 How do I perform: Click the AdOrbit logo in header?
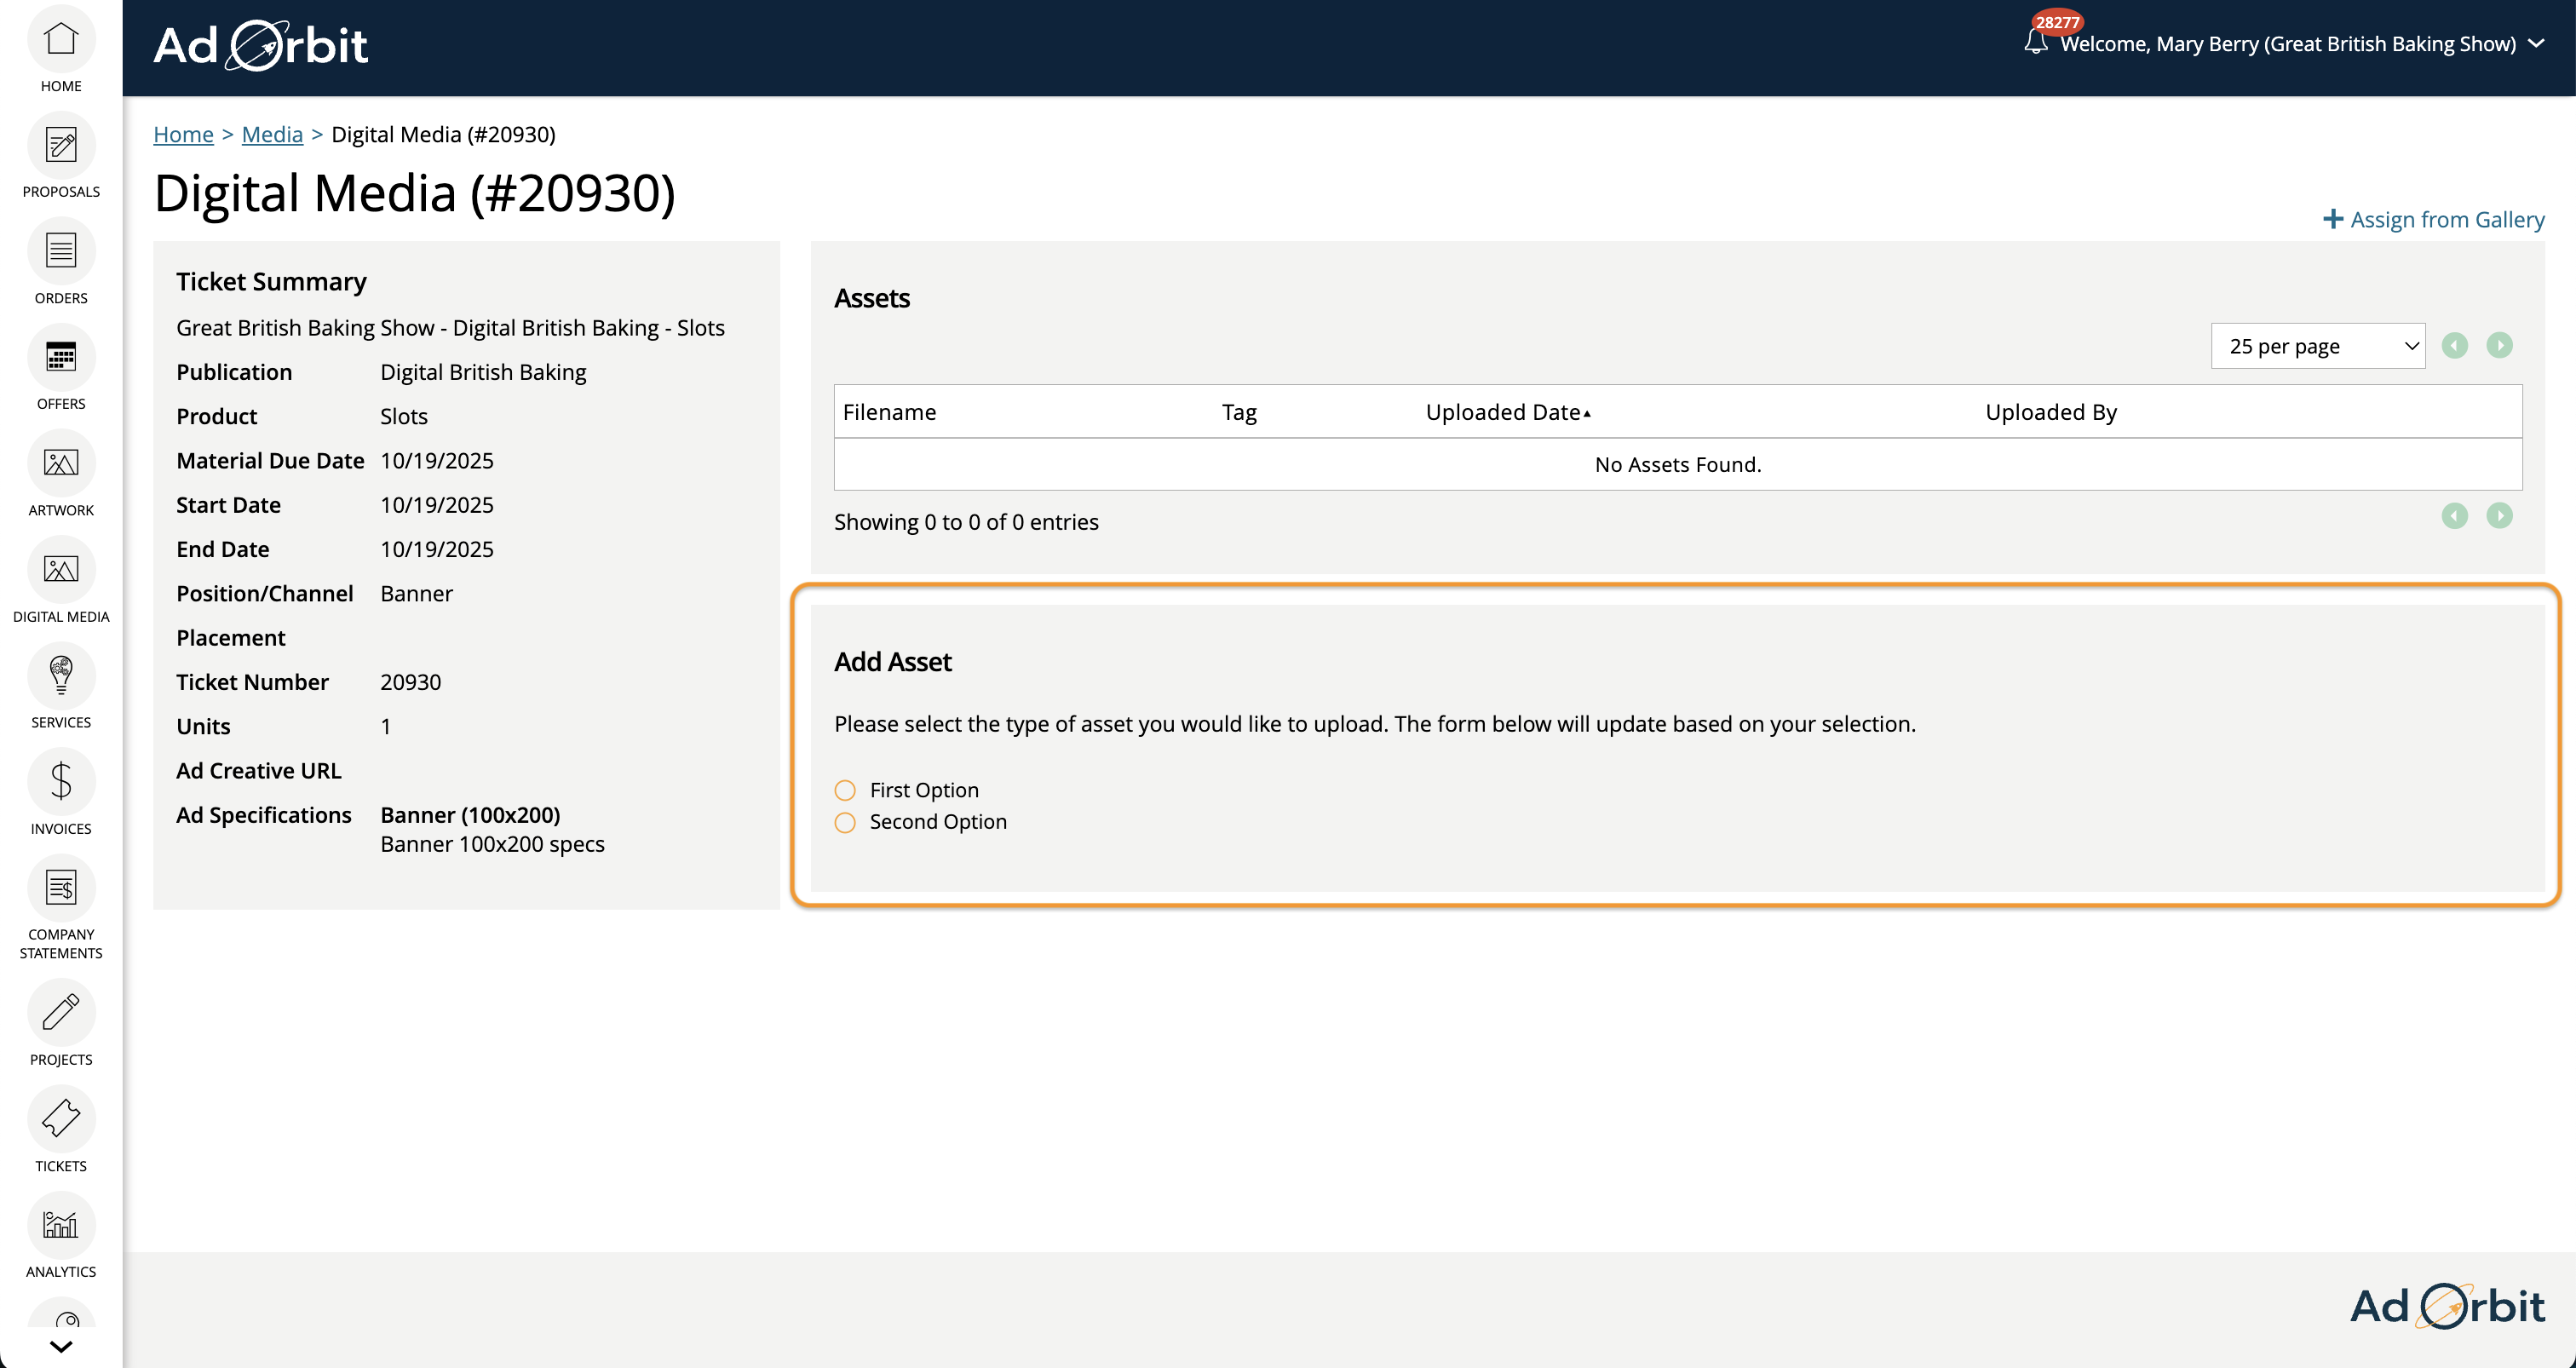(261, 46)
